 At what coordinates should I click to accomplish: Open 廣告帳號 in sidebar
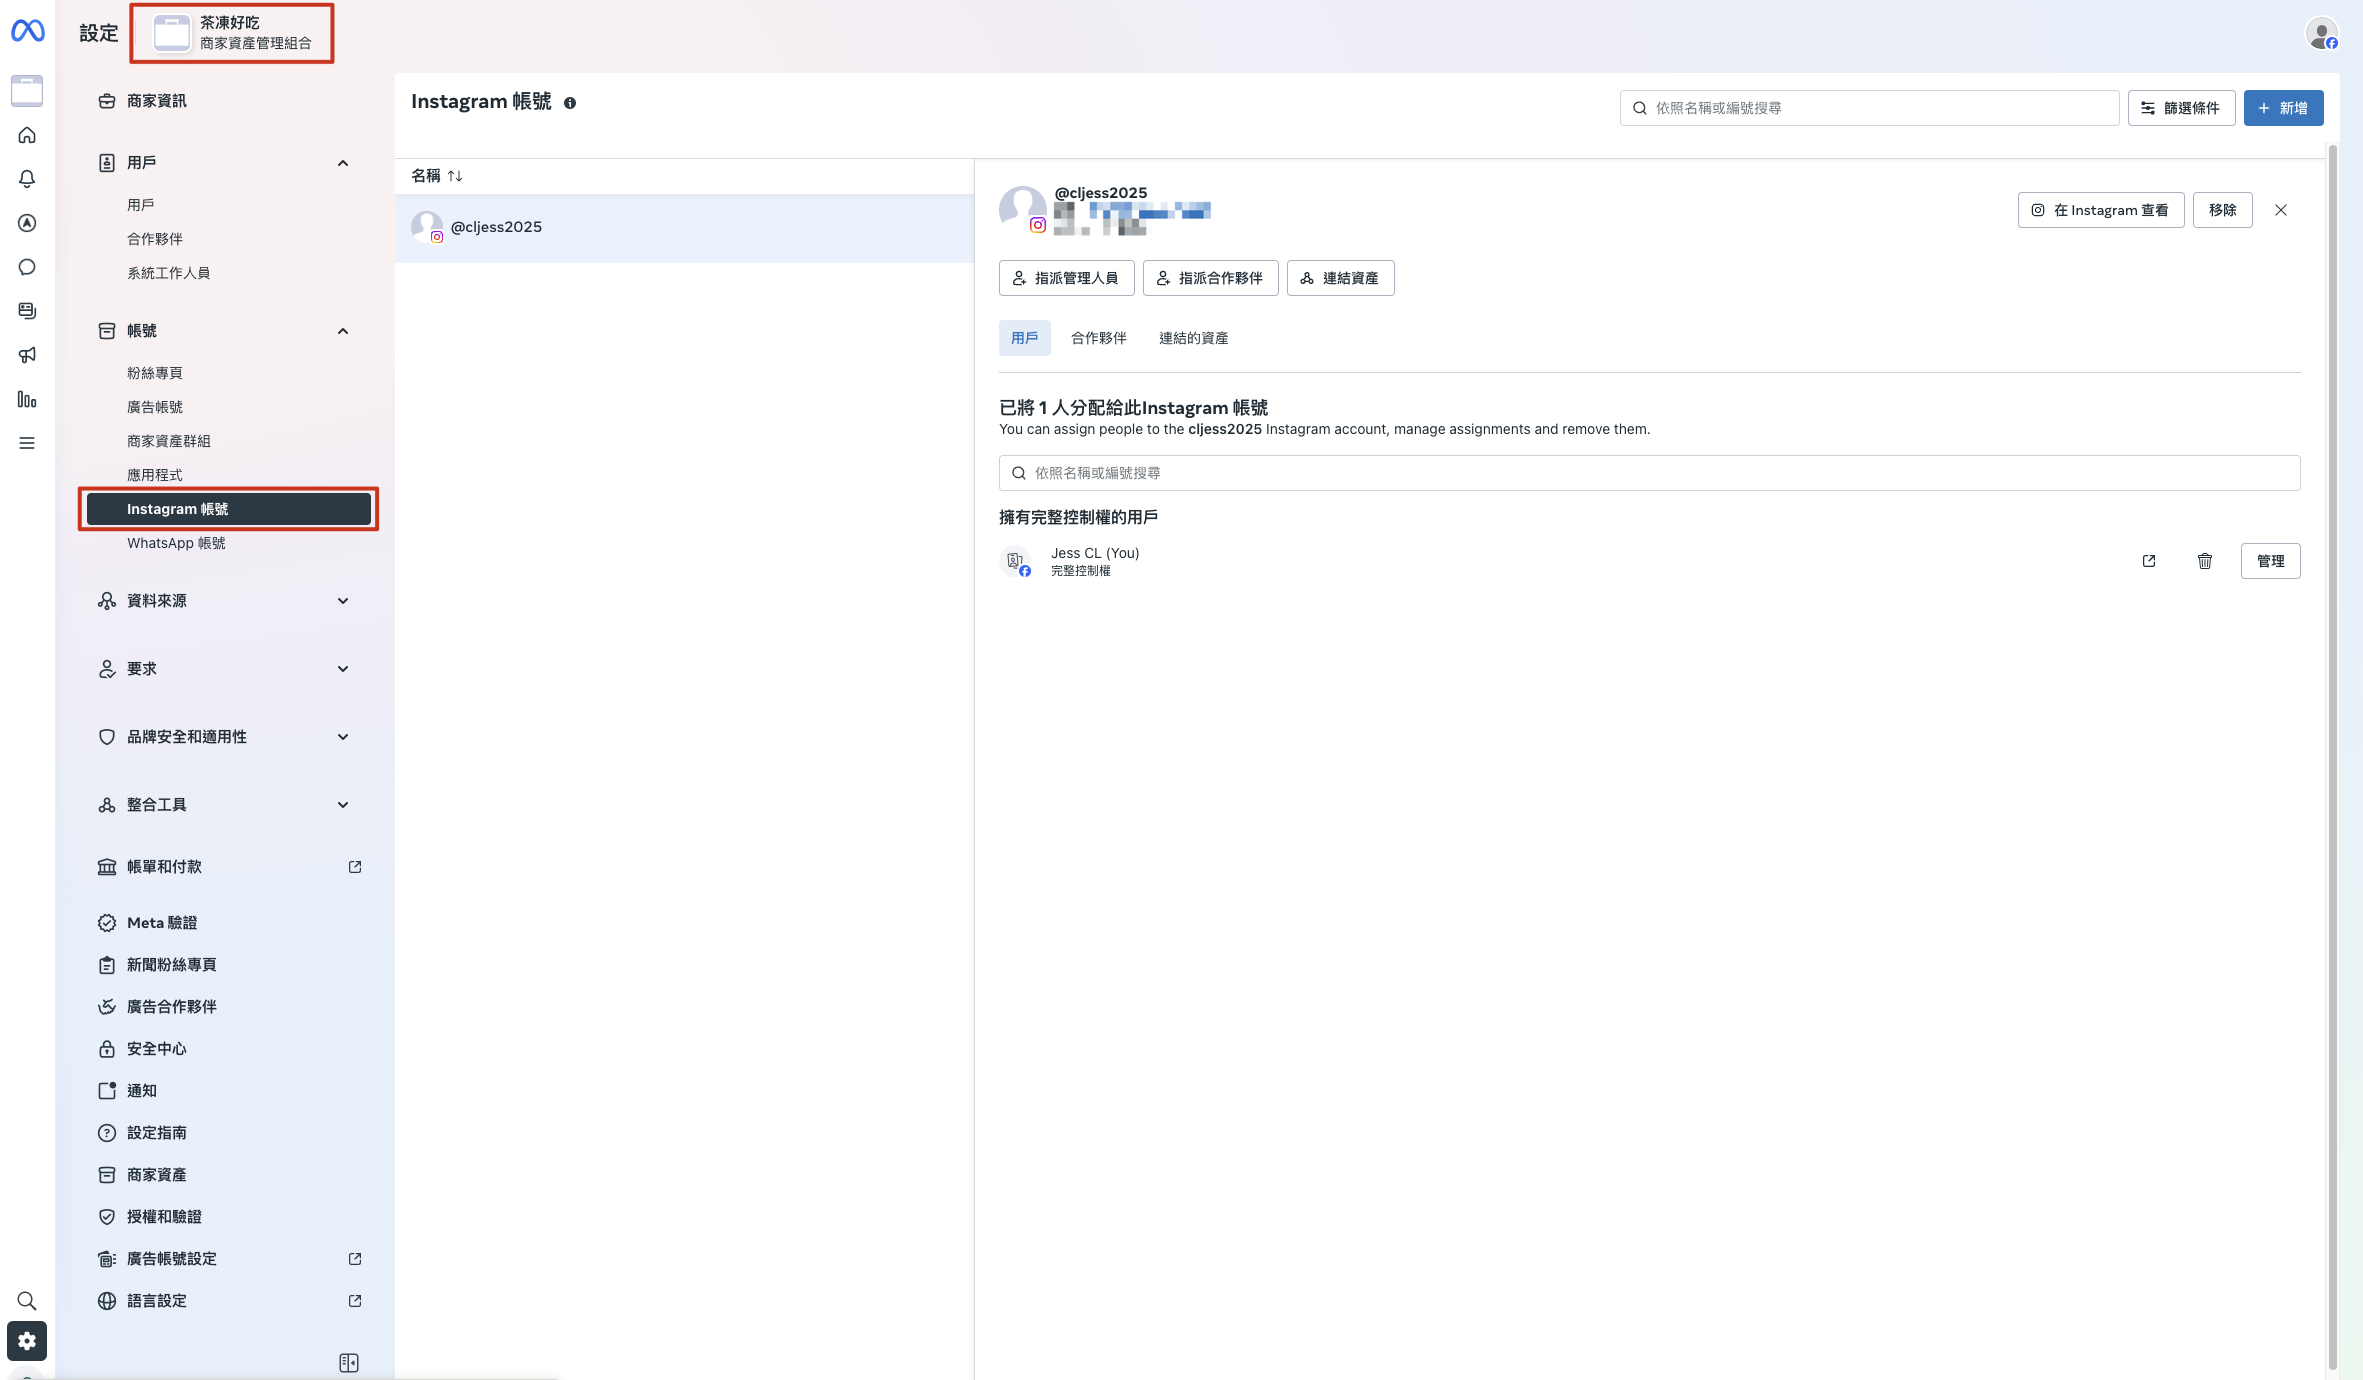pyautogui.click(x=155, y=407)
